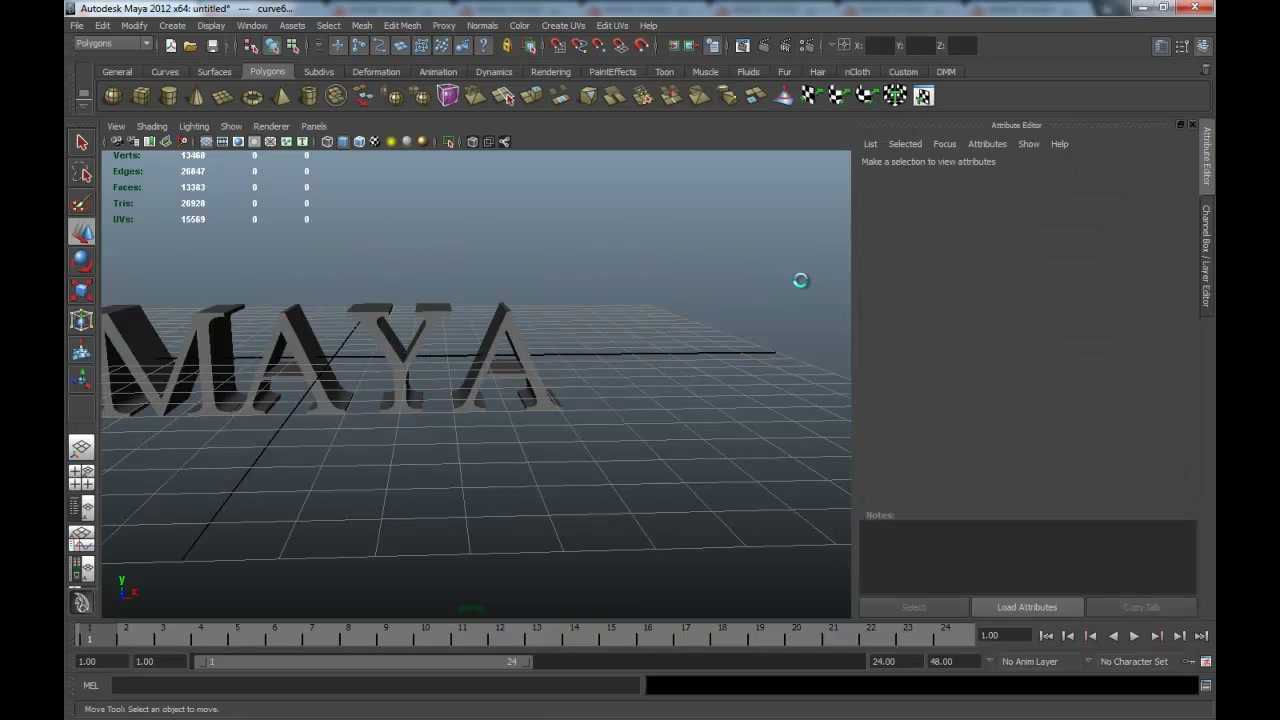Create a polygon cone from the shelf
The width and height of the screenshot is (1280, 720).
click(196, 96)
